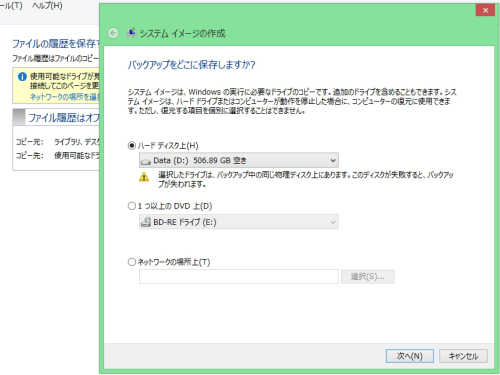
Task: Close the system image dialog with red X
Action: 485,10
